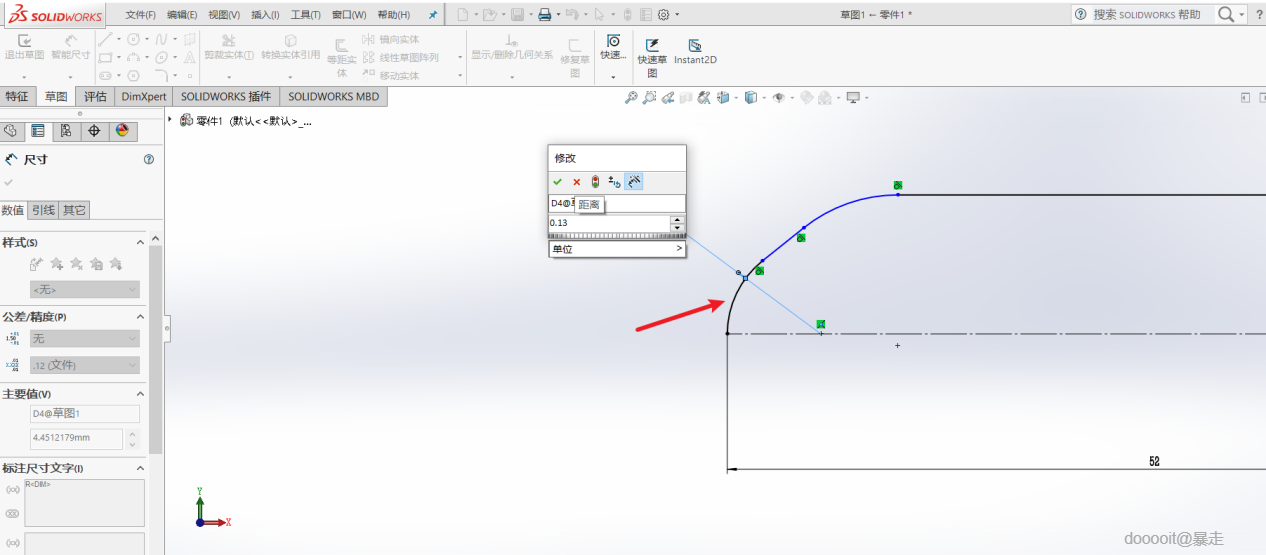
Task: Click the Instant2D button
Action: (695, 52)
